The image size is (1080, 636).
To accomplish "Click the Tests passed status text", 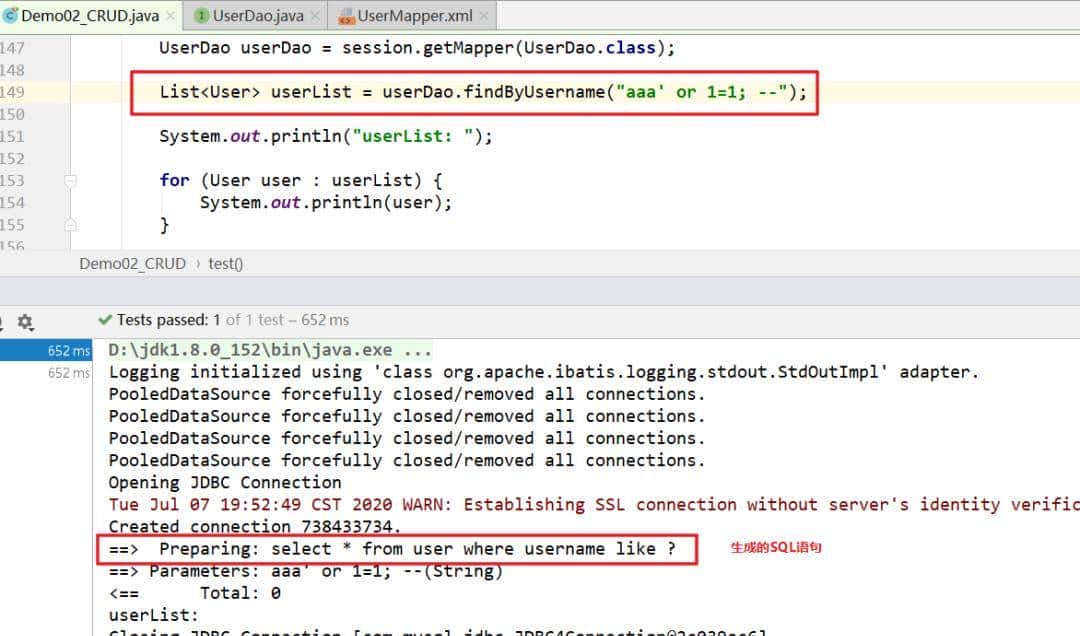I will 233,320.
